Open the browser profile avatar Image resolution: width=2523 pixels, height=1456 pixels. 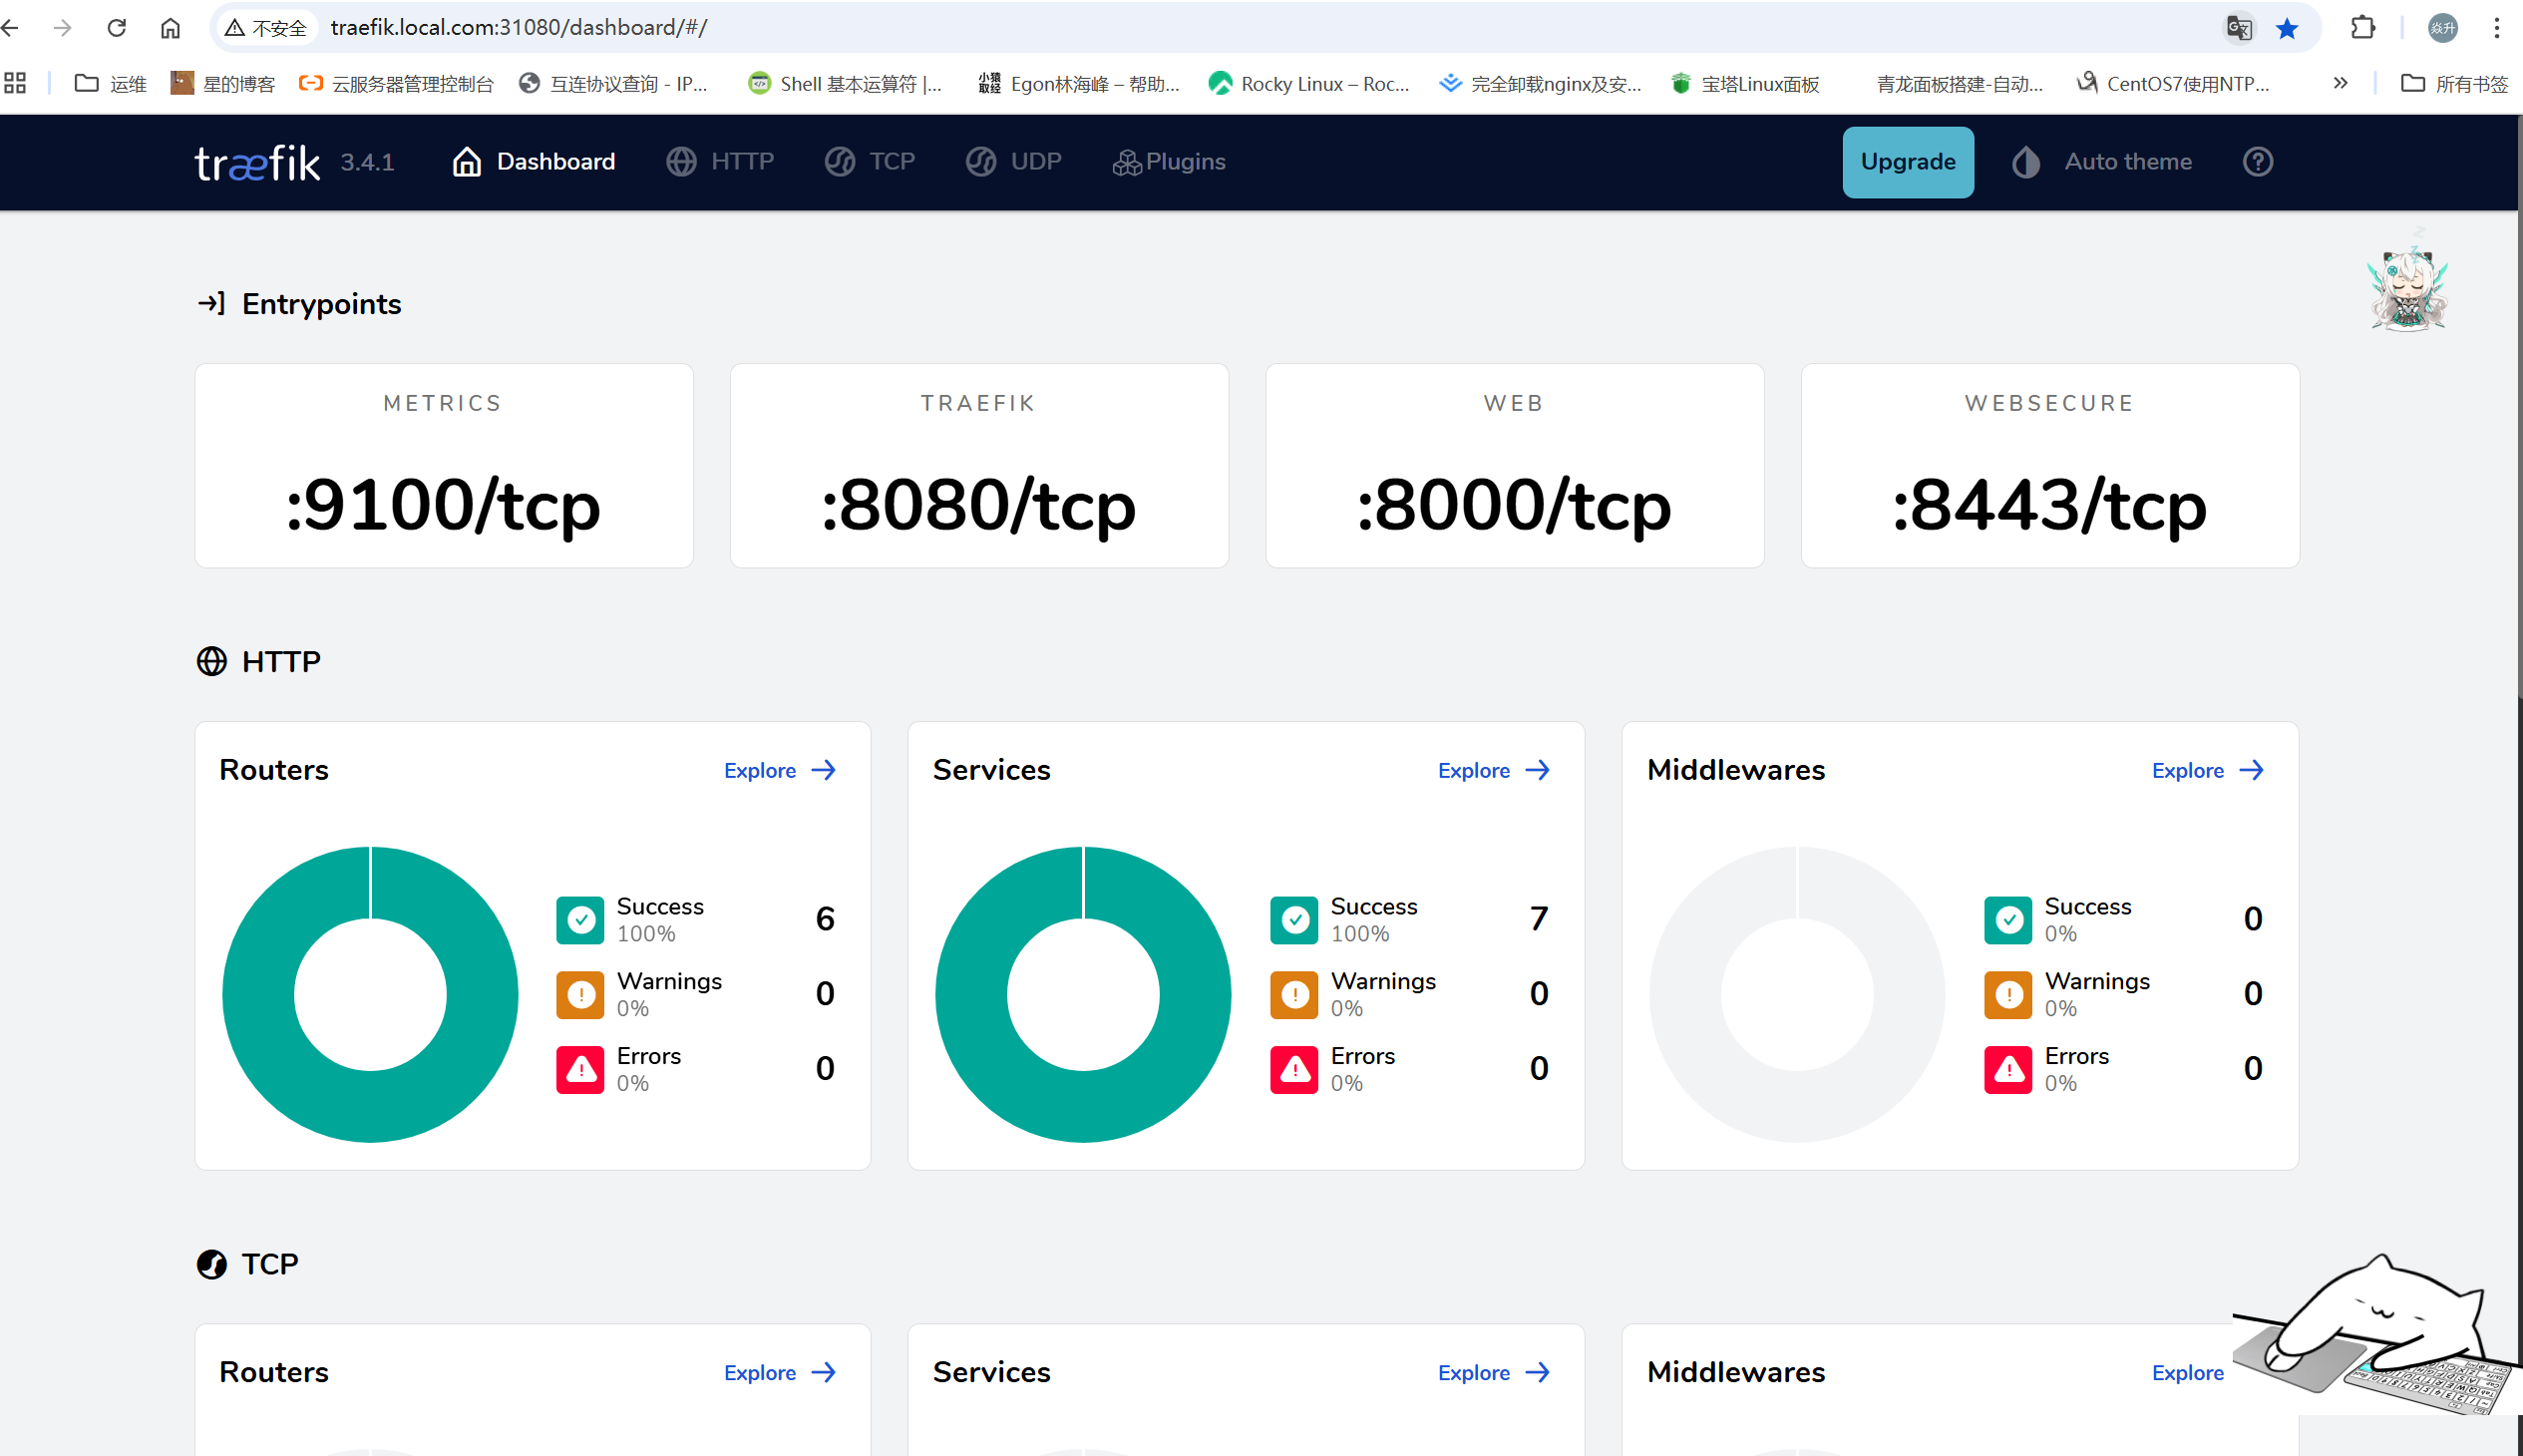tap(2442, 28)
